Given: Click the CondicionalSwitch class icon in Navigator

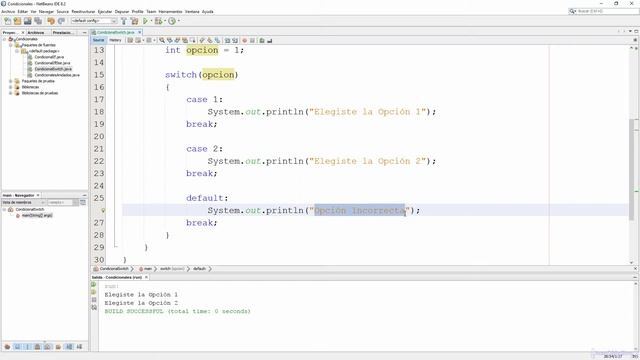Looking at the screenshot, I should (11, 209).
